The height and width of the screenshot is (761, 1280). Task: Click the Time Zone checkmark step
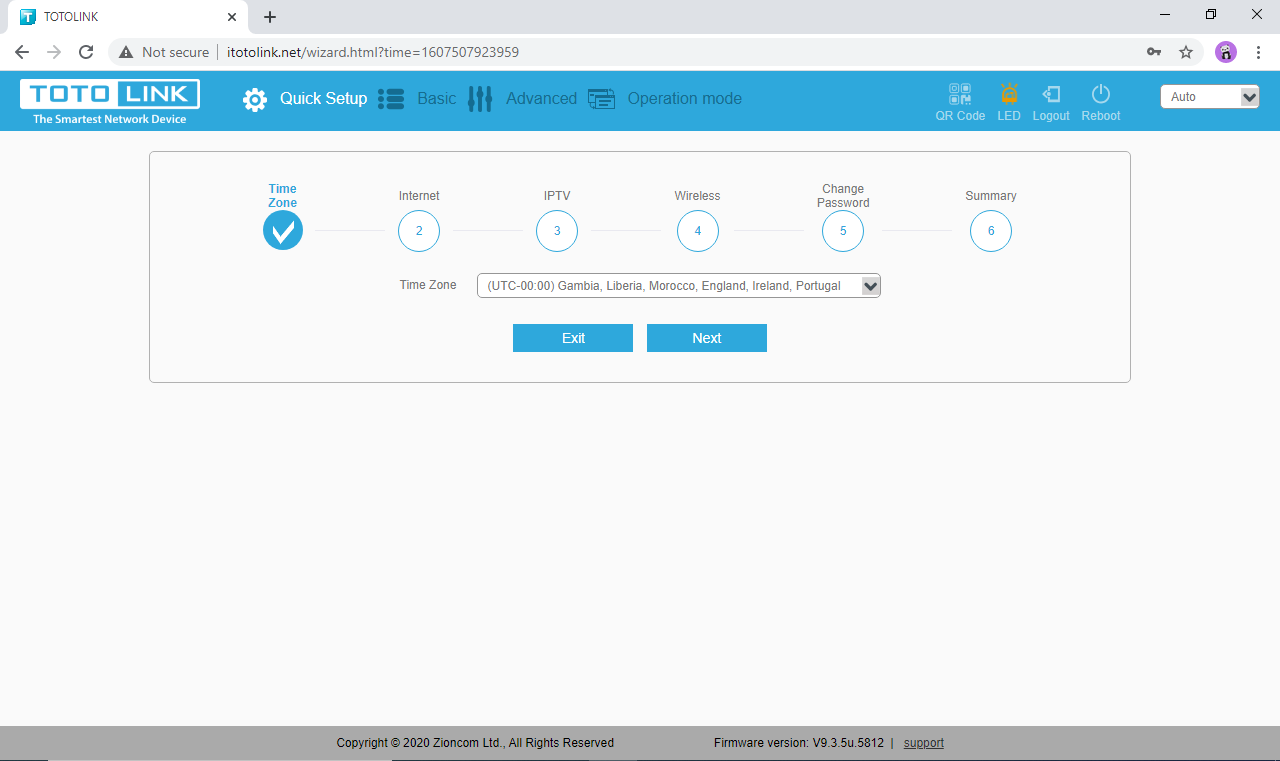tap(283, 231)
